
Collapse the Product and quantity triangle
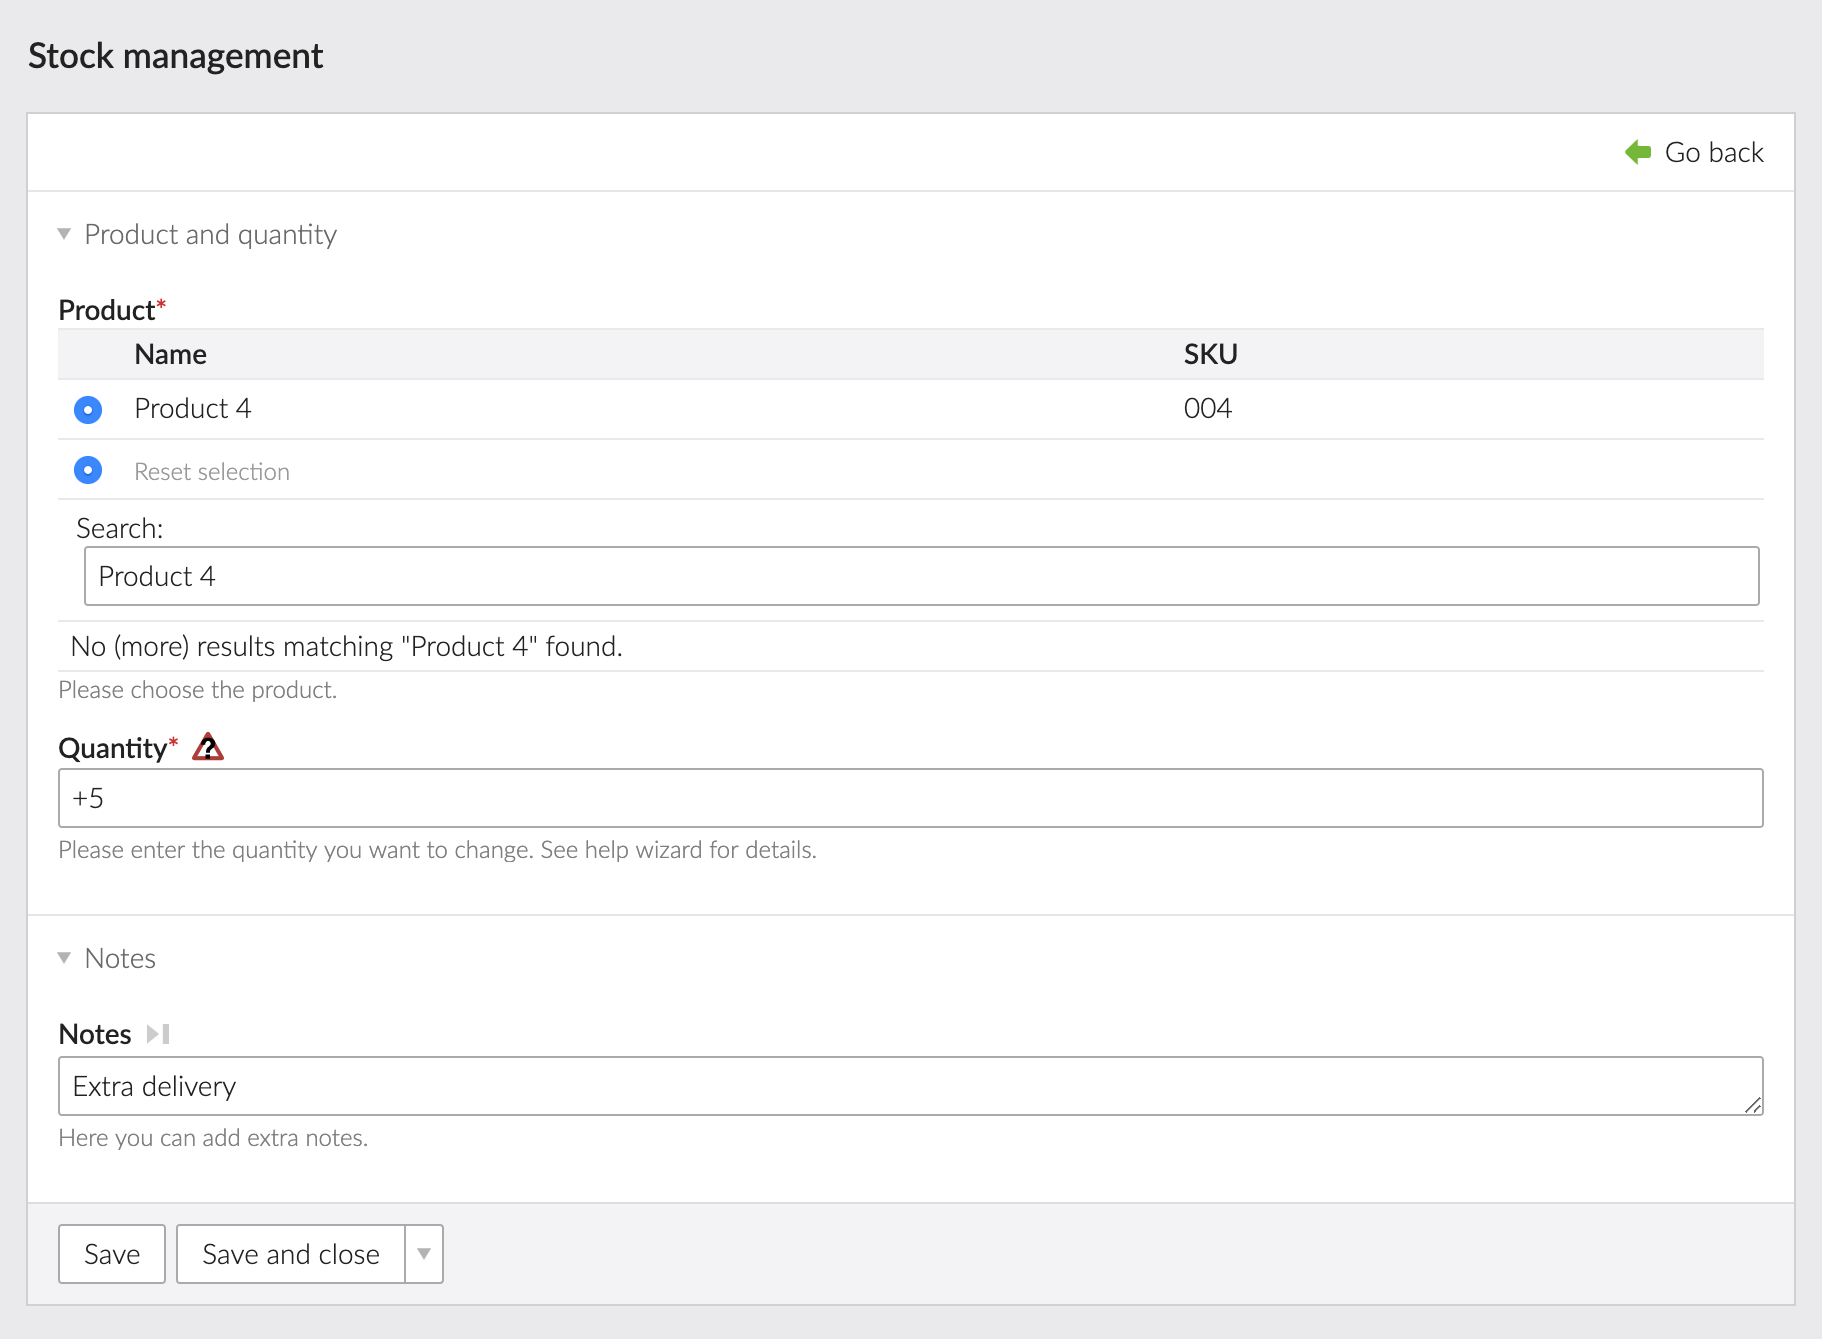64,234
